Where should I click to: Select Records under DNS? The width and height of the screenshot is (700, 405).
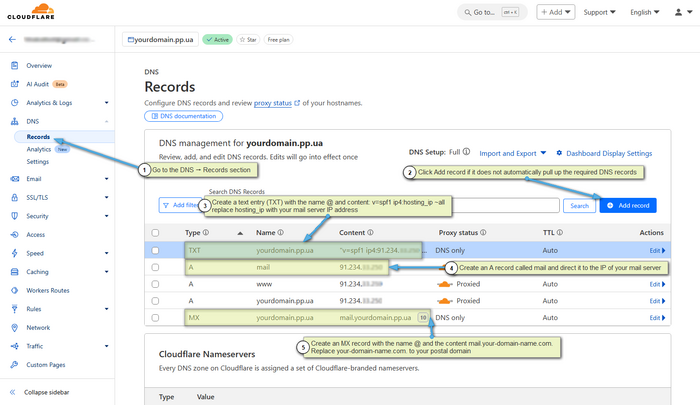[38, 137]
